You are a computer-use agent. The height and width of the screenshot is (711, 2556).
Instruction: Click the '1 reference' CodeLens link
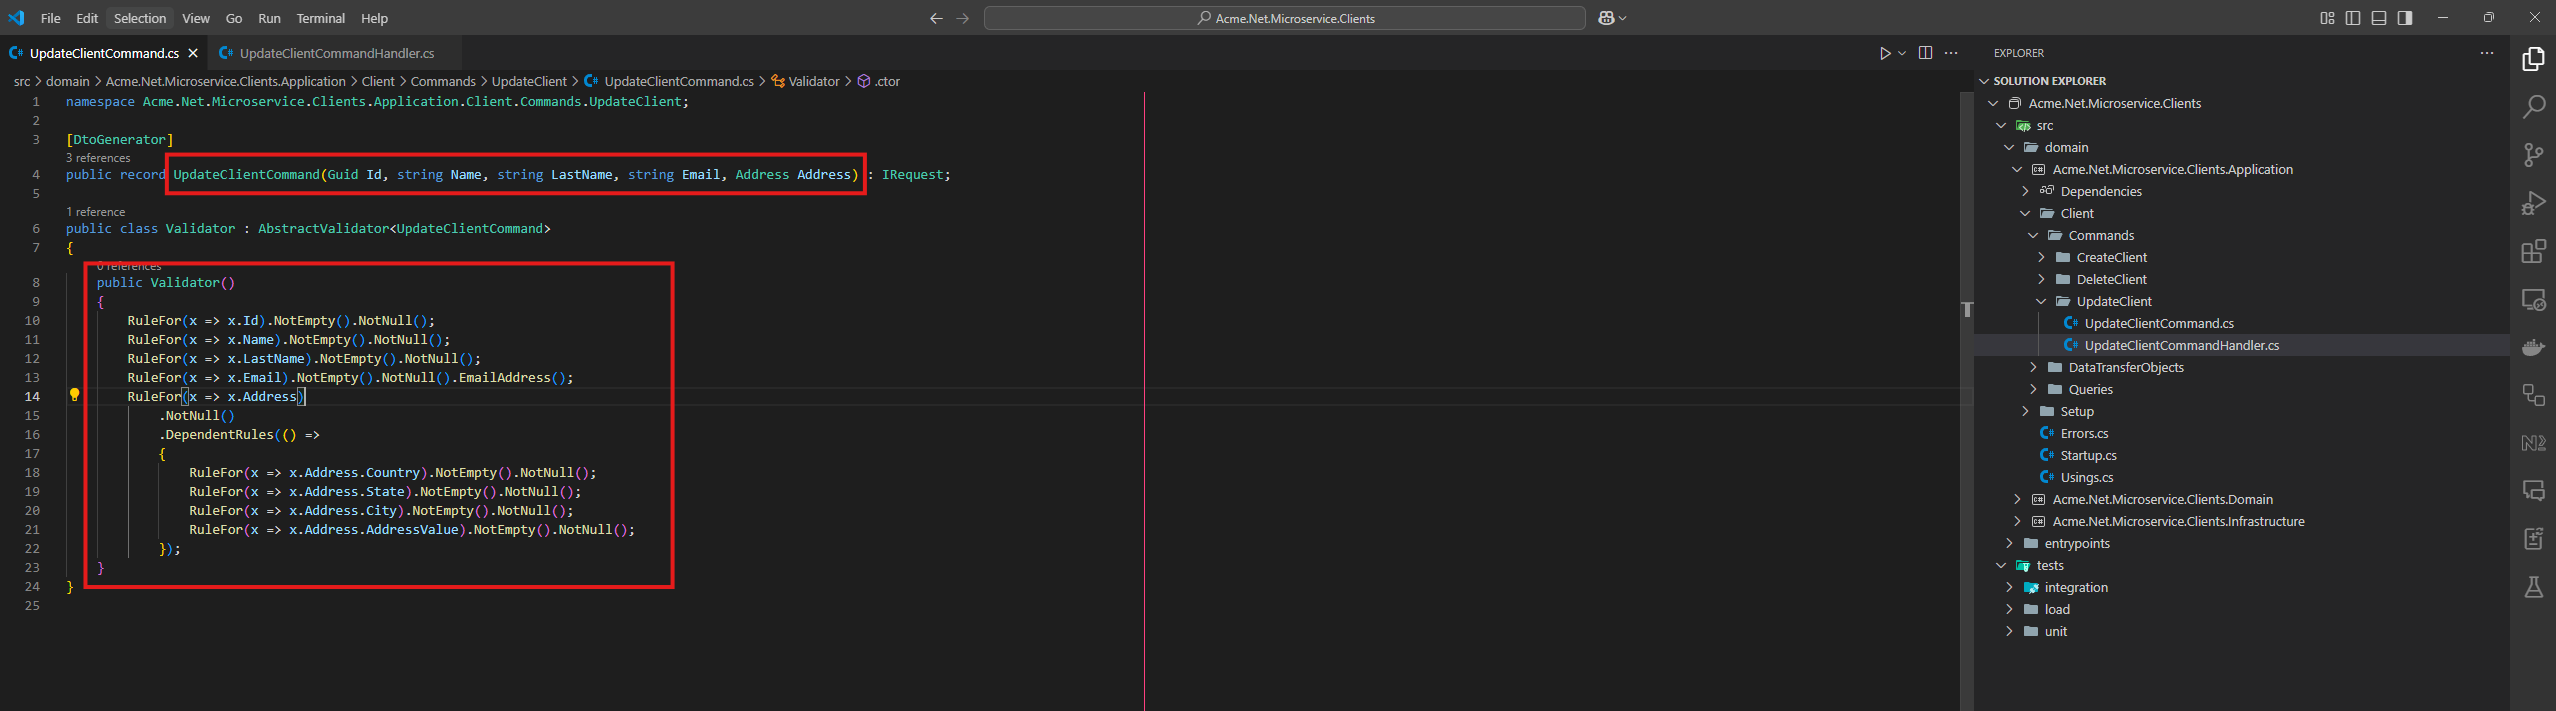(96, 212)
